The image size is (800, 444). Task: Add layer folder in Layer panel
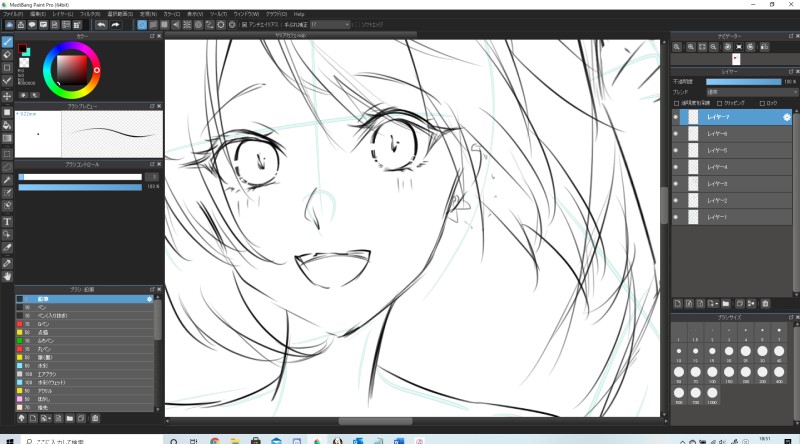[x=726, y=304]
